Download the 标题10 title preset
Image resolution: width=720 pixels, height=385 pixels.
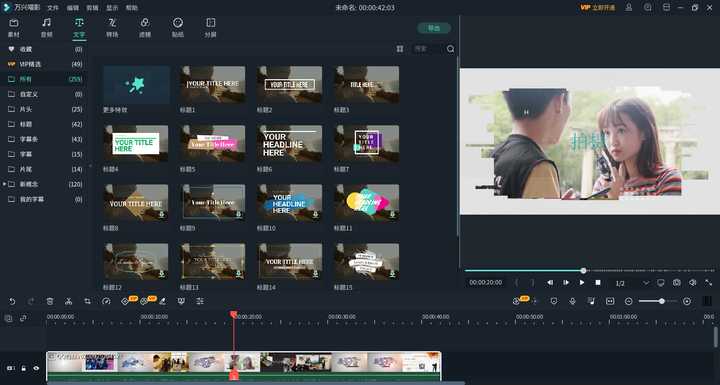pos(315,215)
